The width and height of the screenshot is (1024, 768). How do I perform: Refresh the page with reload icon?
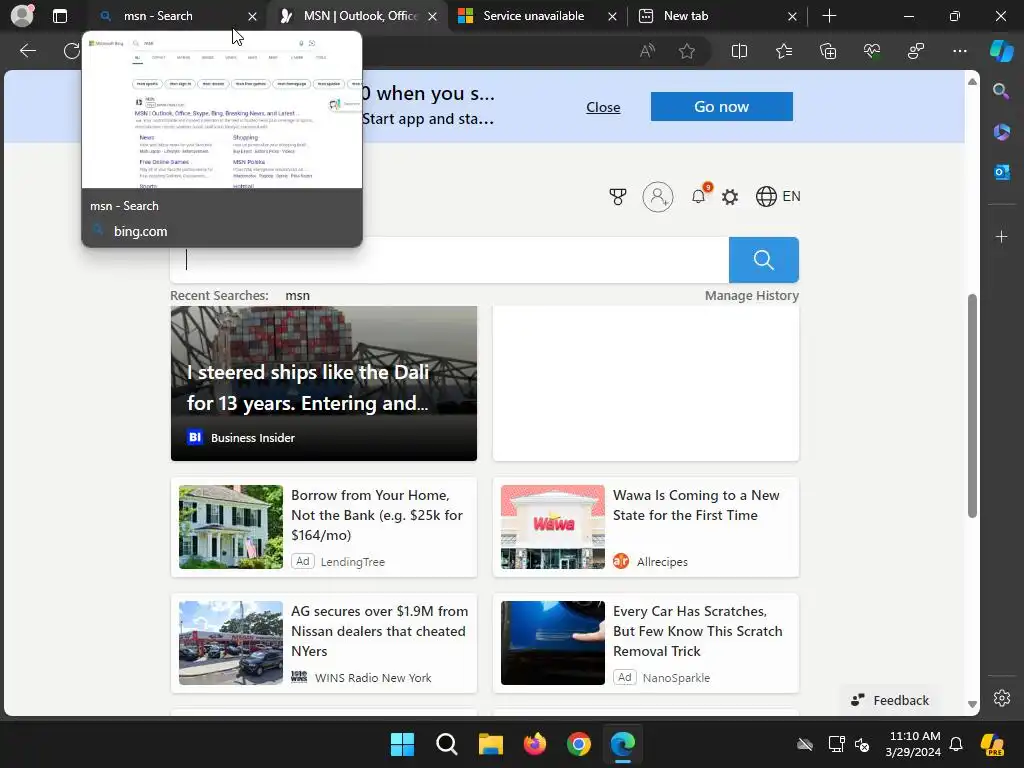pos(72,51)
